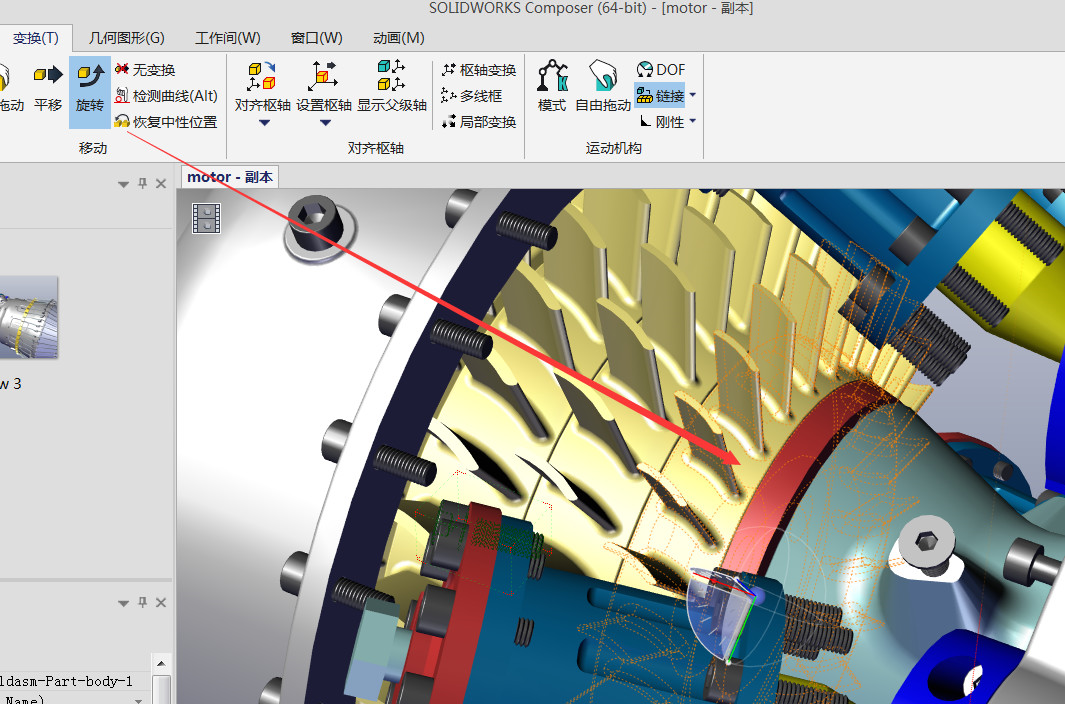The image size is (1065, 704).
Task: Open the 动画(M) ribbon tab
Action: 398,38
